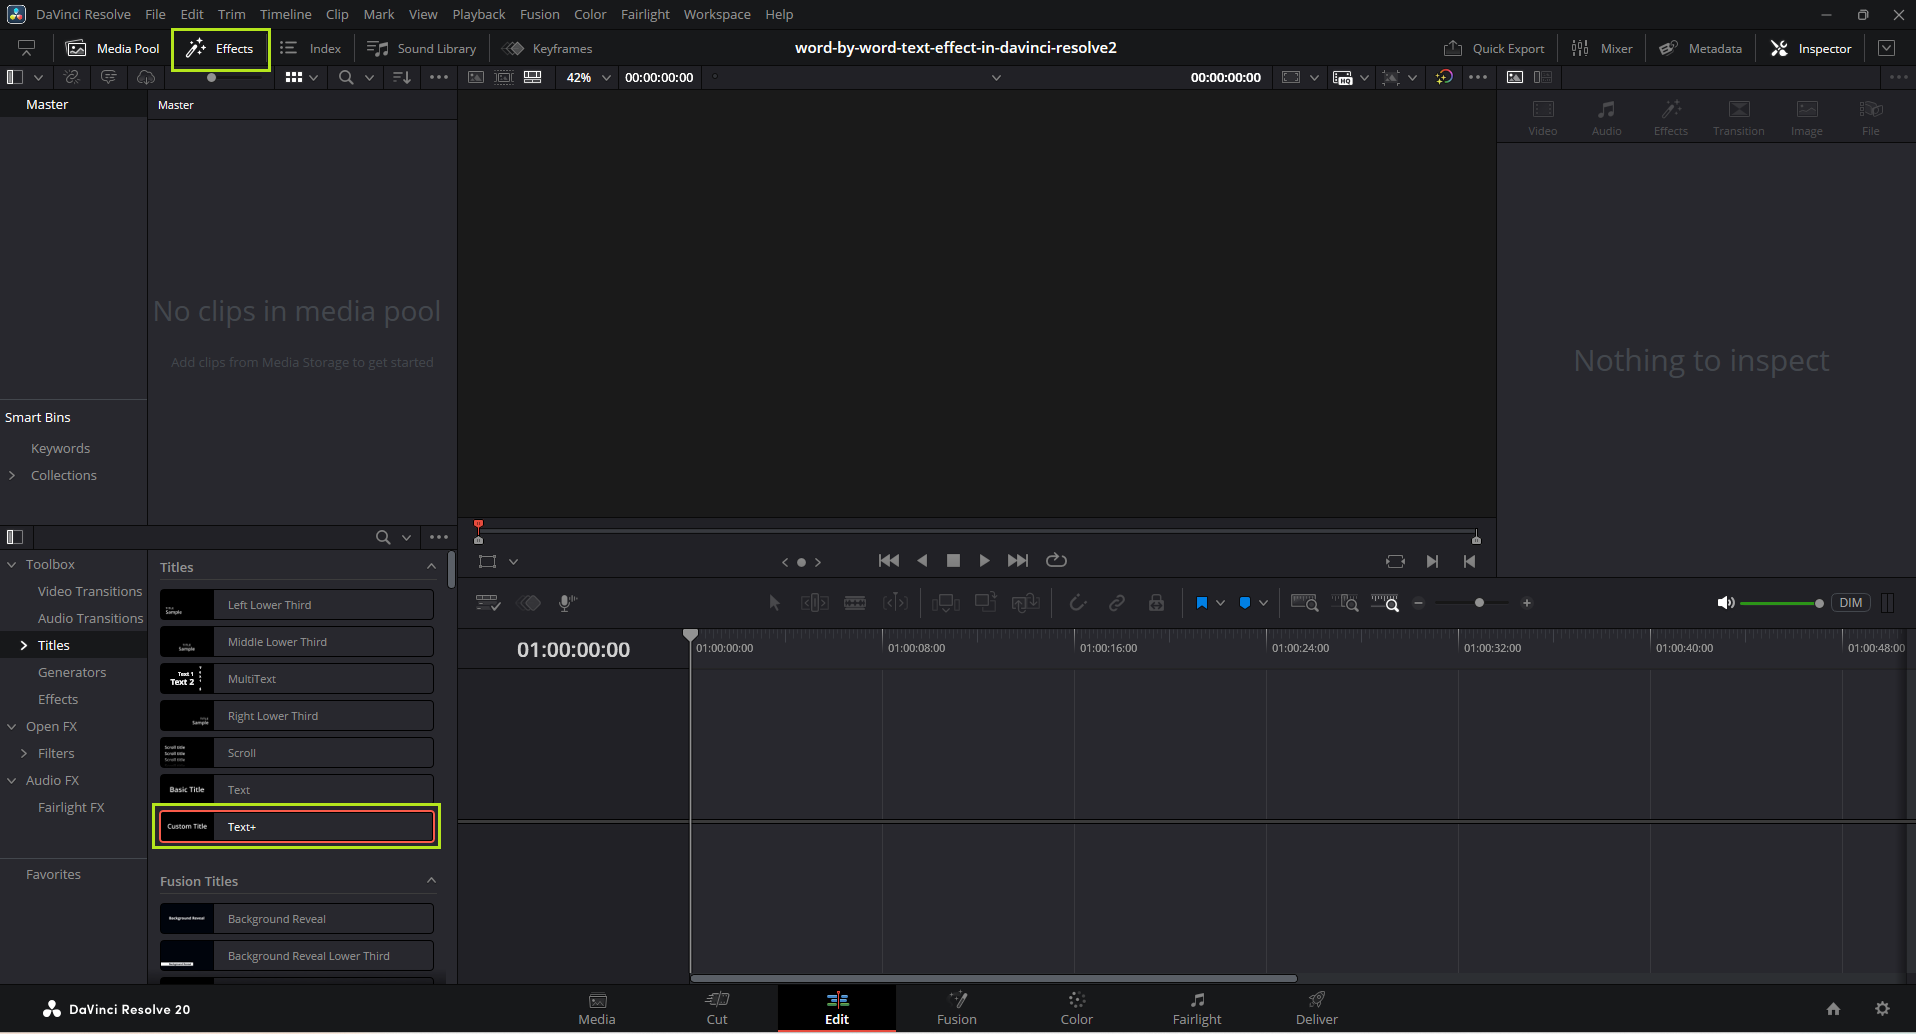Toggle the DIM audio button
This screenshot has width=1916, height=1034.
tap(1850, 603)
